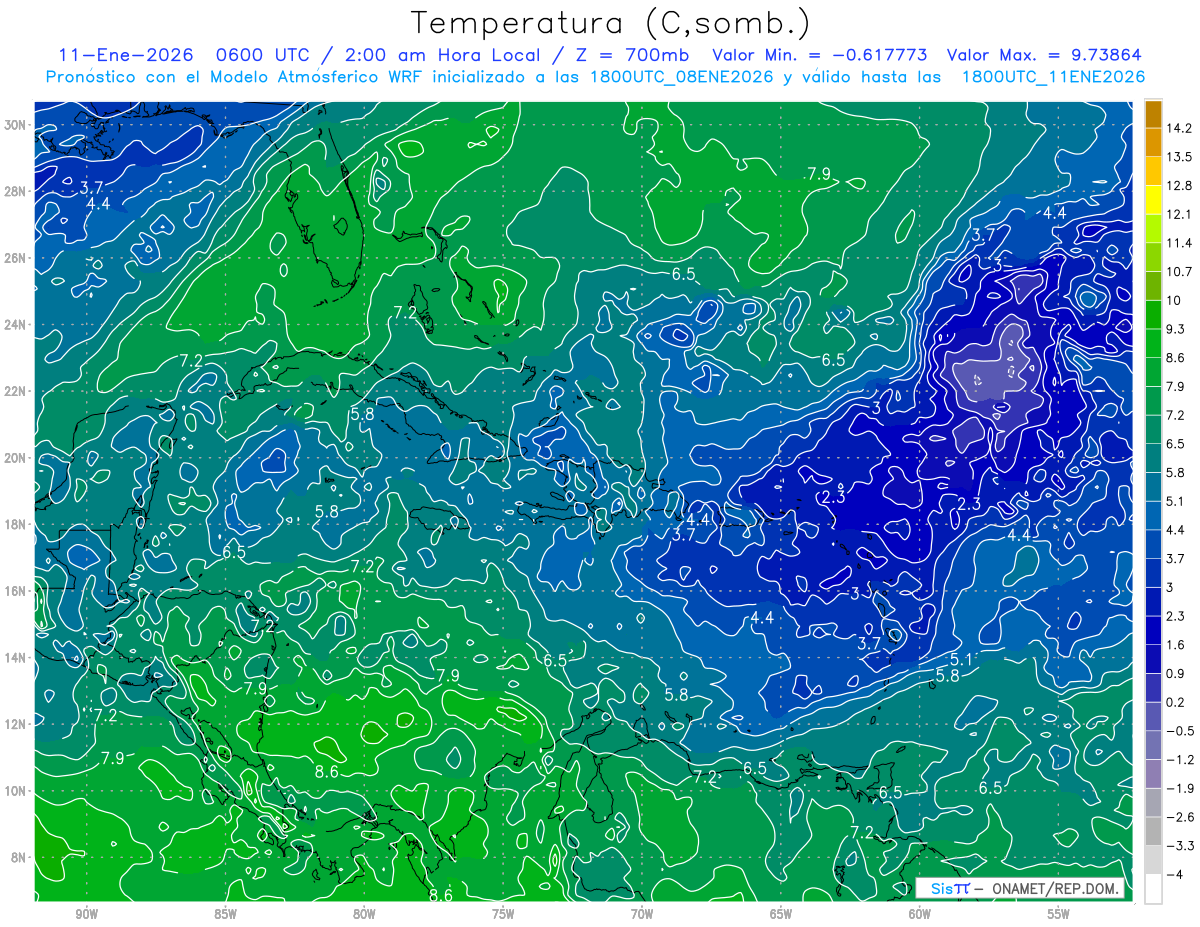The image size is (1200, 927).
Task: Click the "65W" longitude axis label
Action: pos(781,915)
